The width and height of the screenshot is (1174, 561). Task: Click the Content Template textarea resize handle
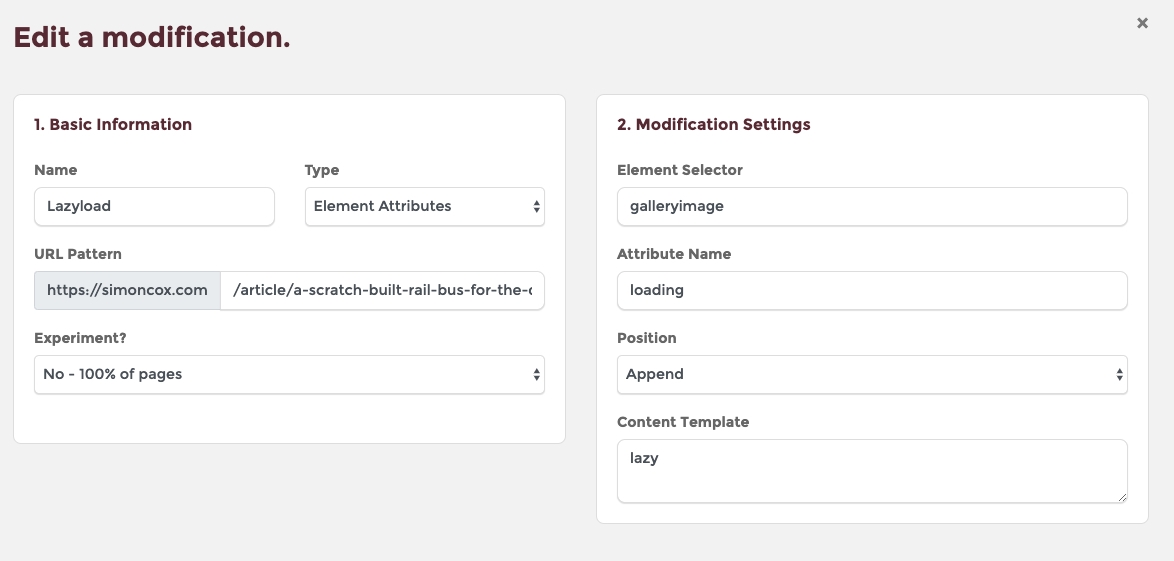[1121, 496]
